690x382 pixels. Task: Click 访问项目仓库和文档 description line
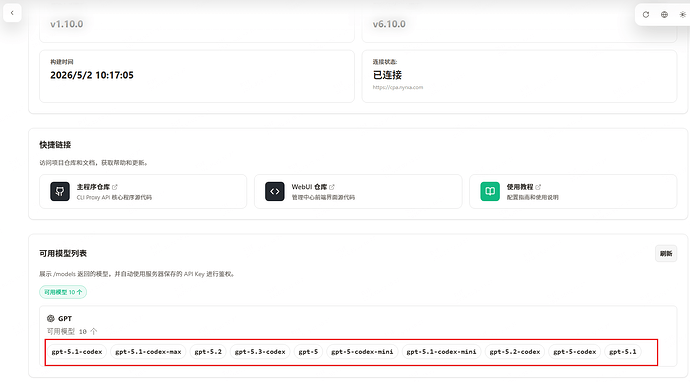pyautogui.click(x=93, y=163)
